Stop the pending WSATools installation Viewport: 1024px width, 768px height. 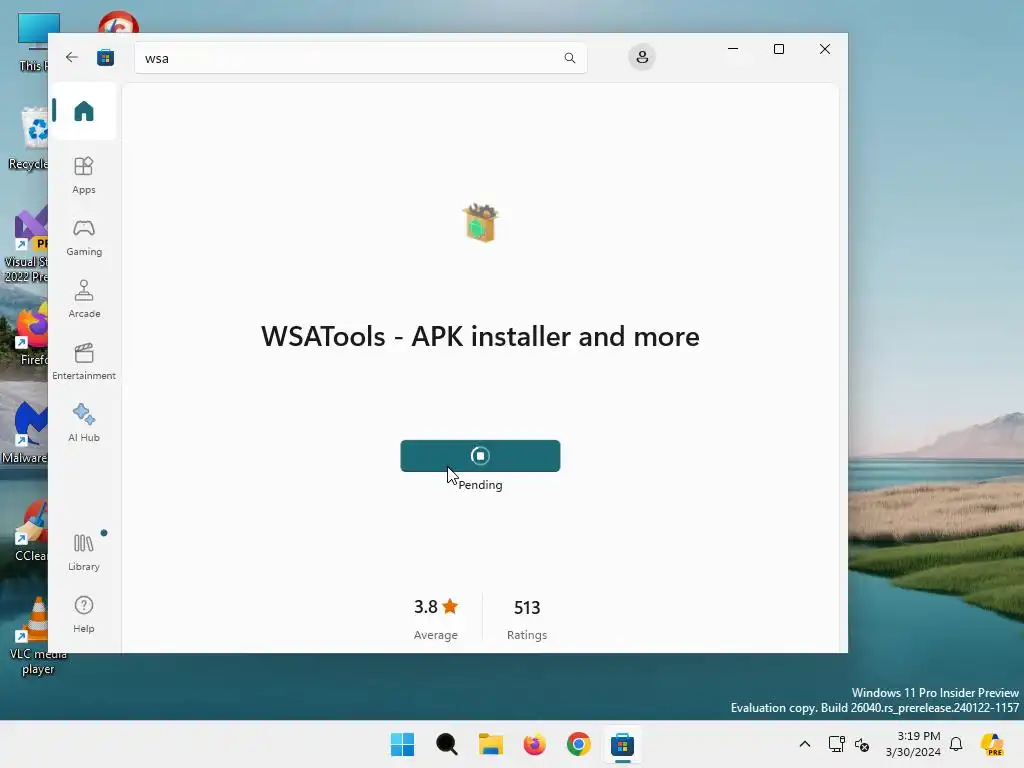click(480, 456)
